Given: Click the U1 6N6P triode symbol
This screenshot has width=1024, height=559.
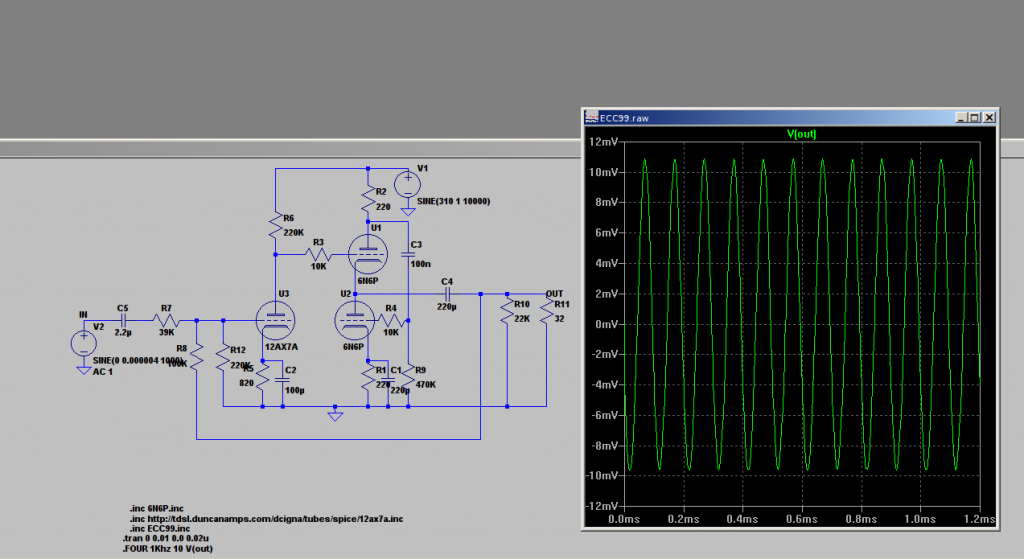Looking at the screenshot, I should pyautogui.click(x=368, y=254).
